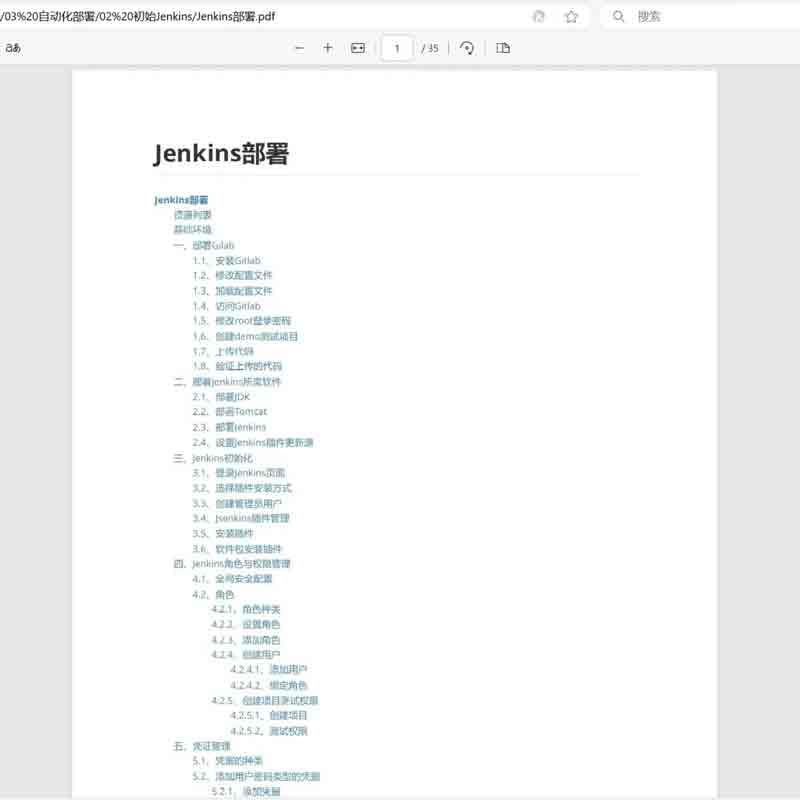This screenshot has height=800, width=800.
Task: Open '4.2.4.2、绑定角色' entry
Action: point(269,685)
